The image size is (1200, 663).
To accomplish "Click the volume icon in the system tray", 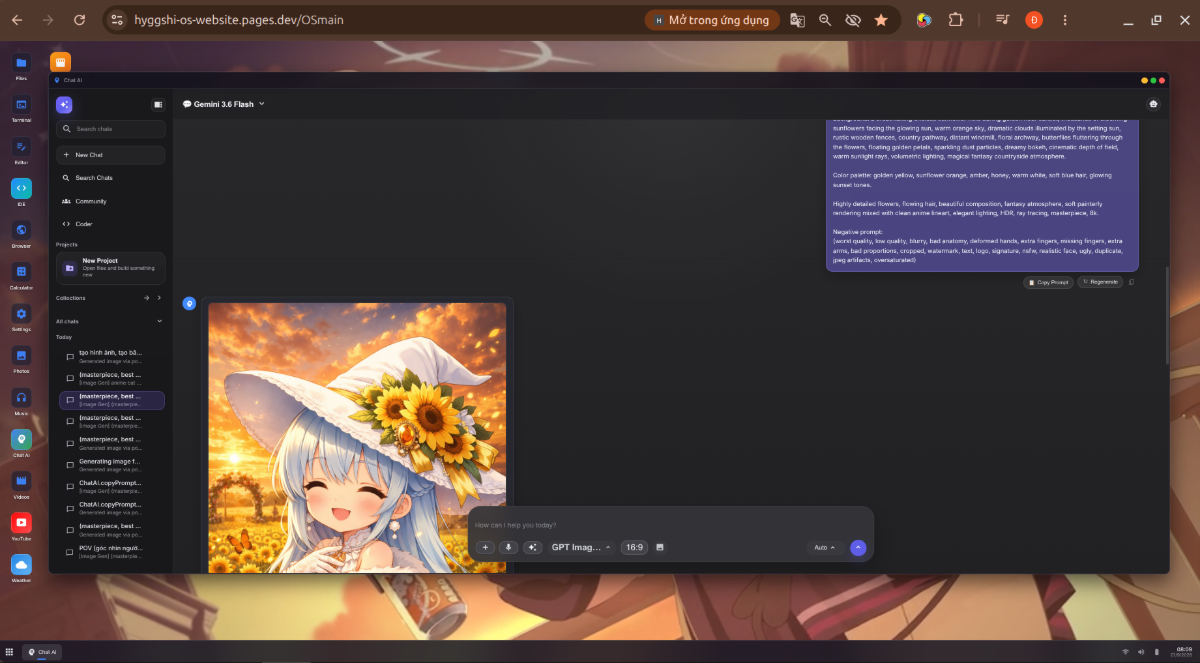I will pyautogui.click(x=1141, y=652).
